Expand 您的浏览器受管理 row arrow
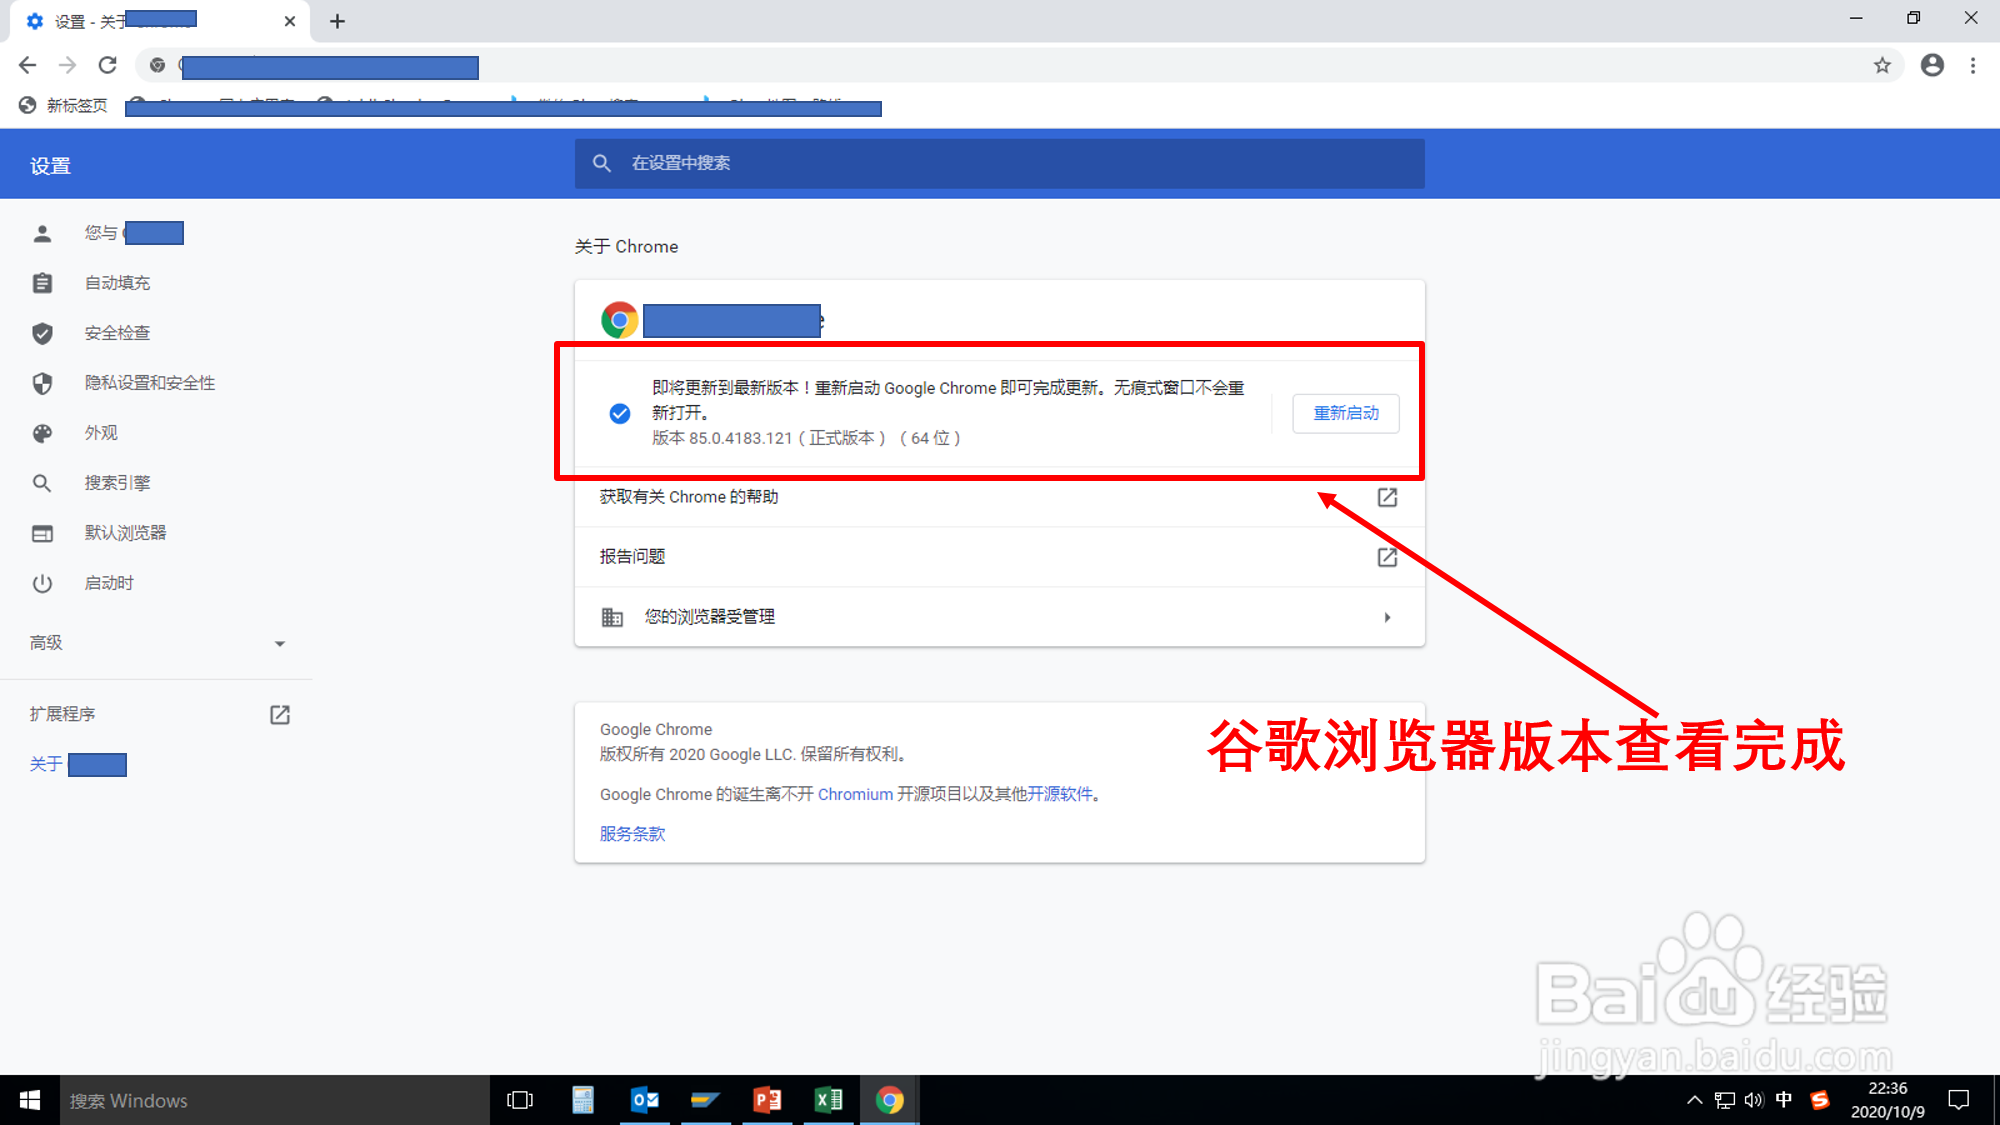Screen dimensions: 2000x1125 coord(1387,617)
